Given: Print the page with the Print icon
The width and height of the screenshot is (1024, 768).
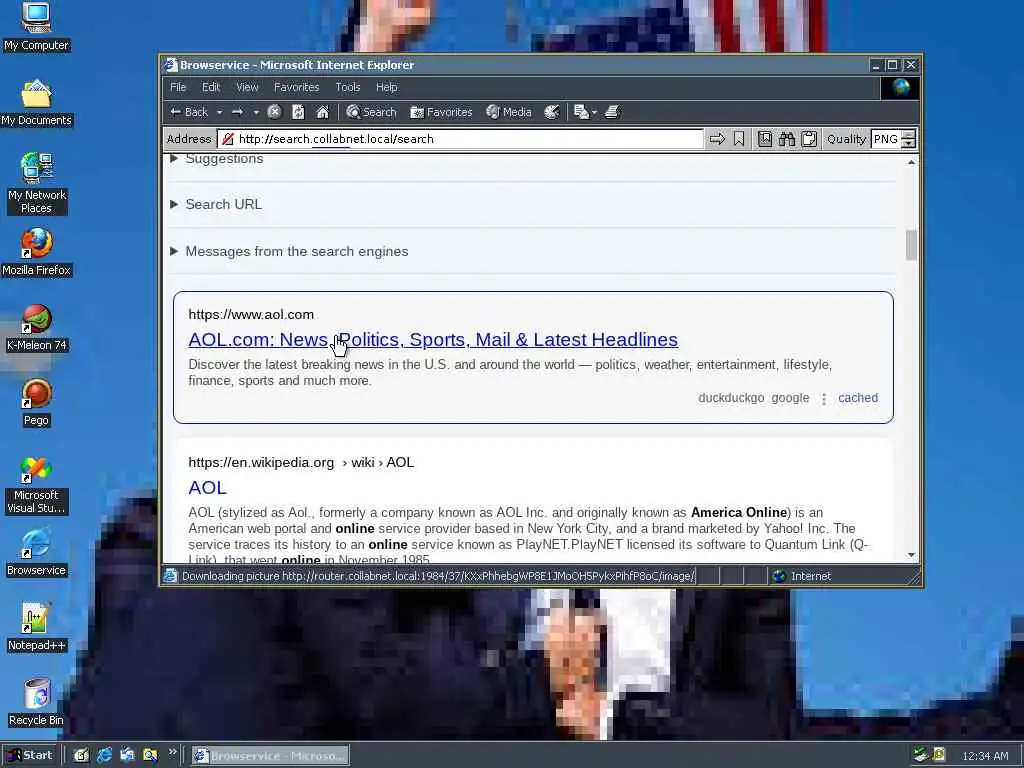Looking at the screenshot, I should (x=613, y=112).
